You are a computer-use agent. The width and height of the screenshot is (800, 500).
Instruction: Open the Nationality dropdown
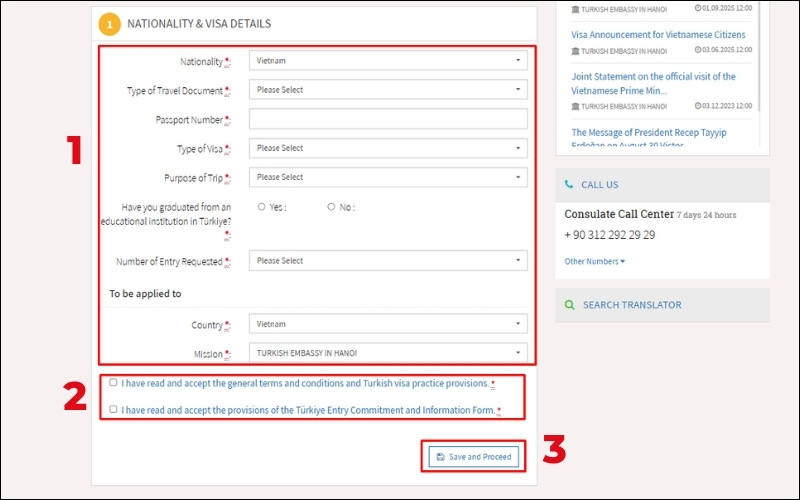(387, 61)
